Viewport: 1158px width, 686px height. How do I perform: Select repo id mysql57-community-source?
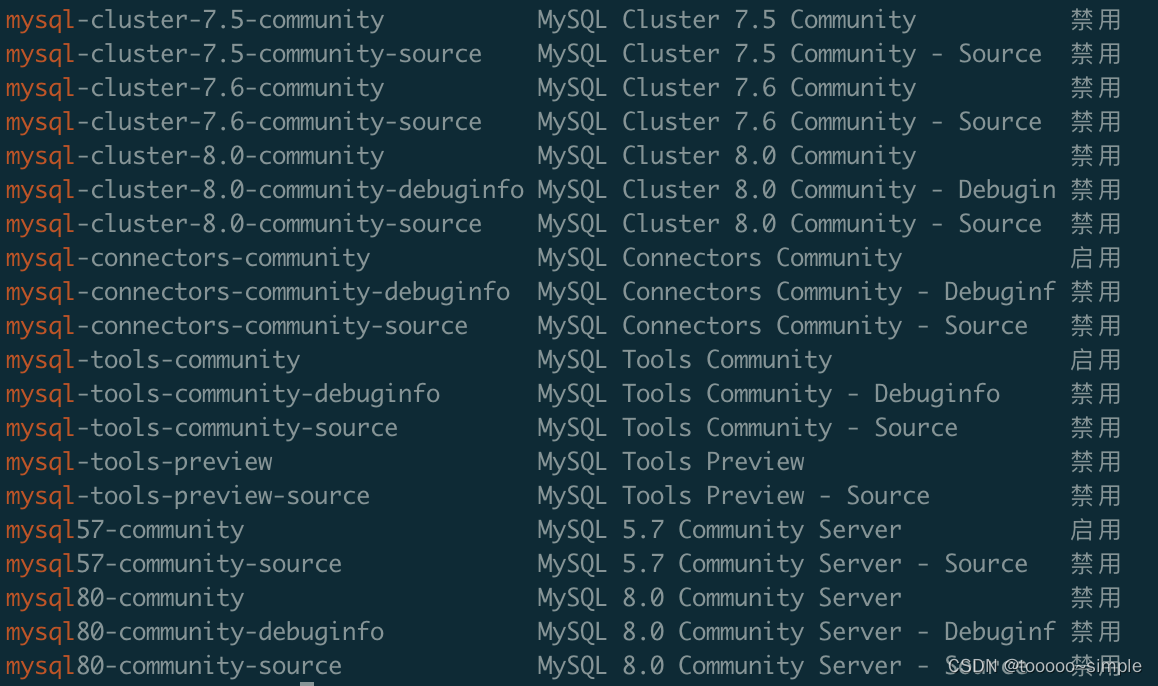point(174,563)
